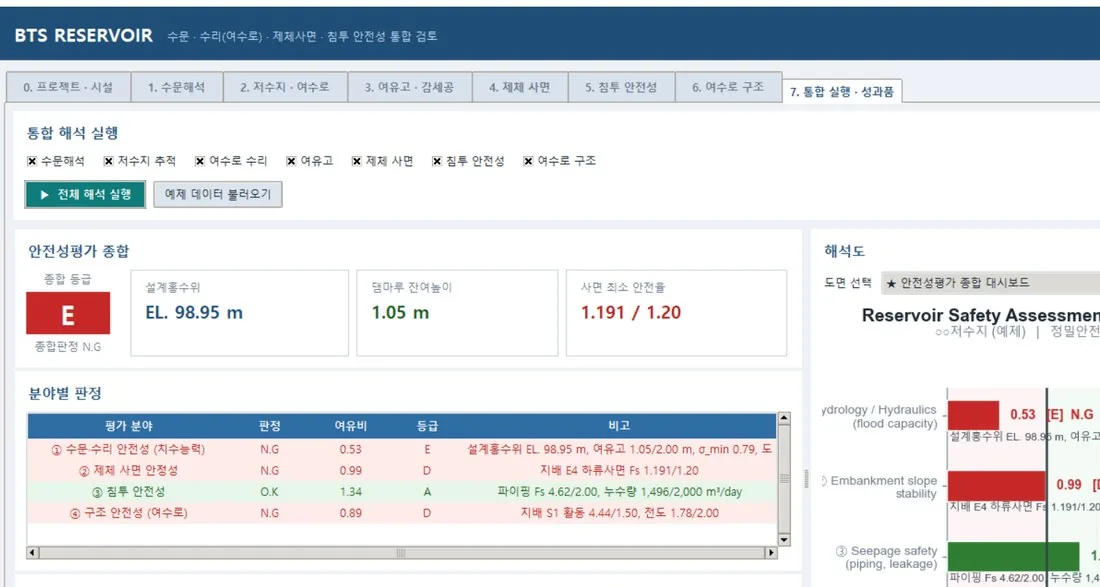Toggle the 여수로 수리 checkbox
The height and width of the screenshot is (587, 1100).
tap(200, 161)
